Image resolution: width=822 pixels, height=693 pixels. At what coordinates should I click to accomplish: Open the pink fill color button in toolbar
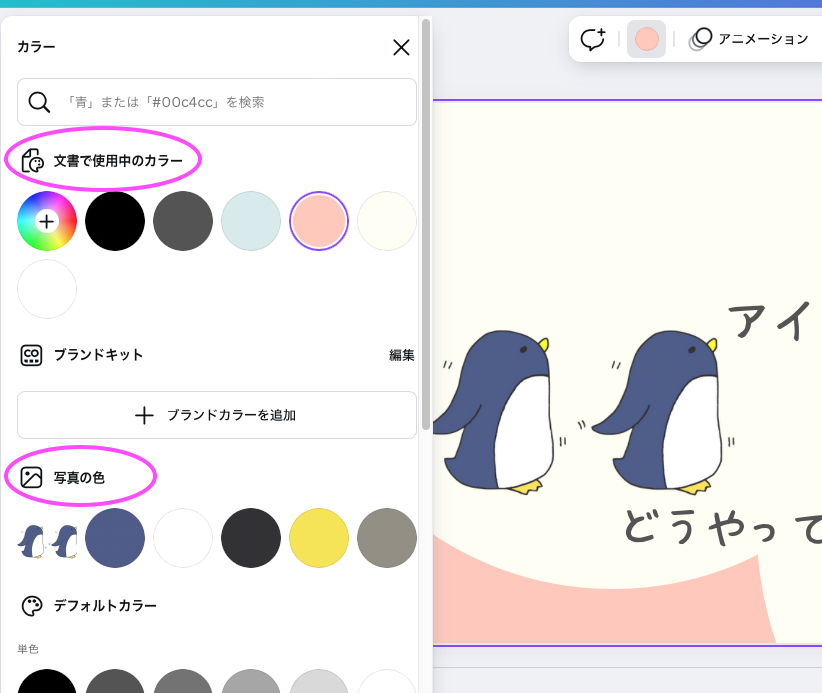646,39
